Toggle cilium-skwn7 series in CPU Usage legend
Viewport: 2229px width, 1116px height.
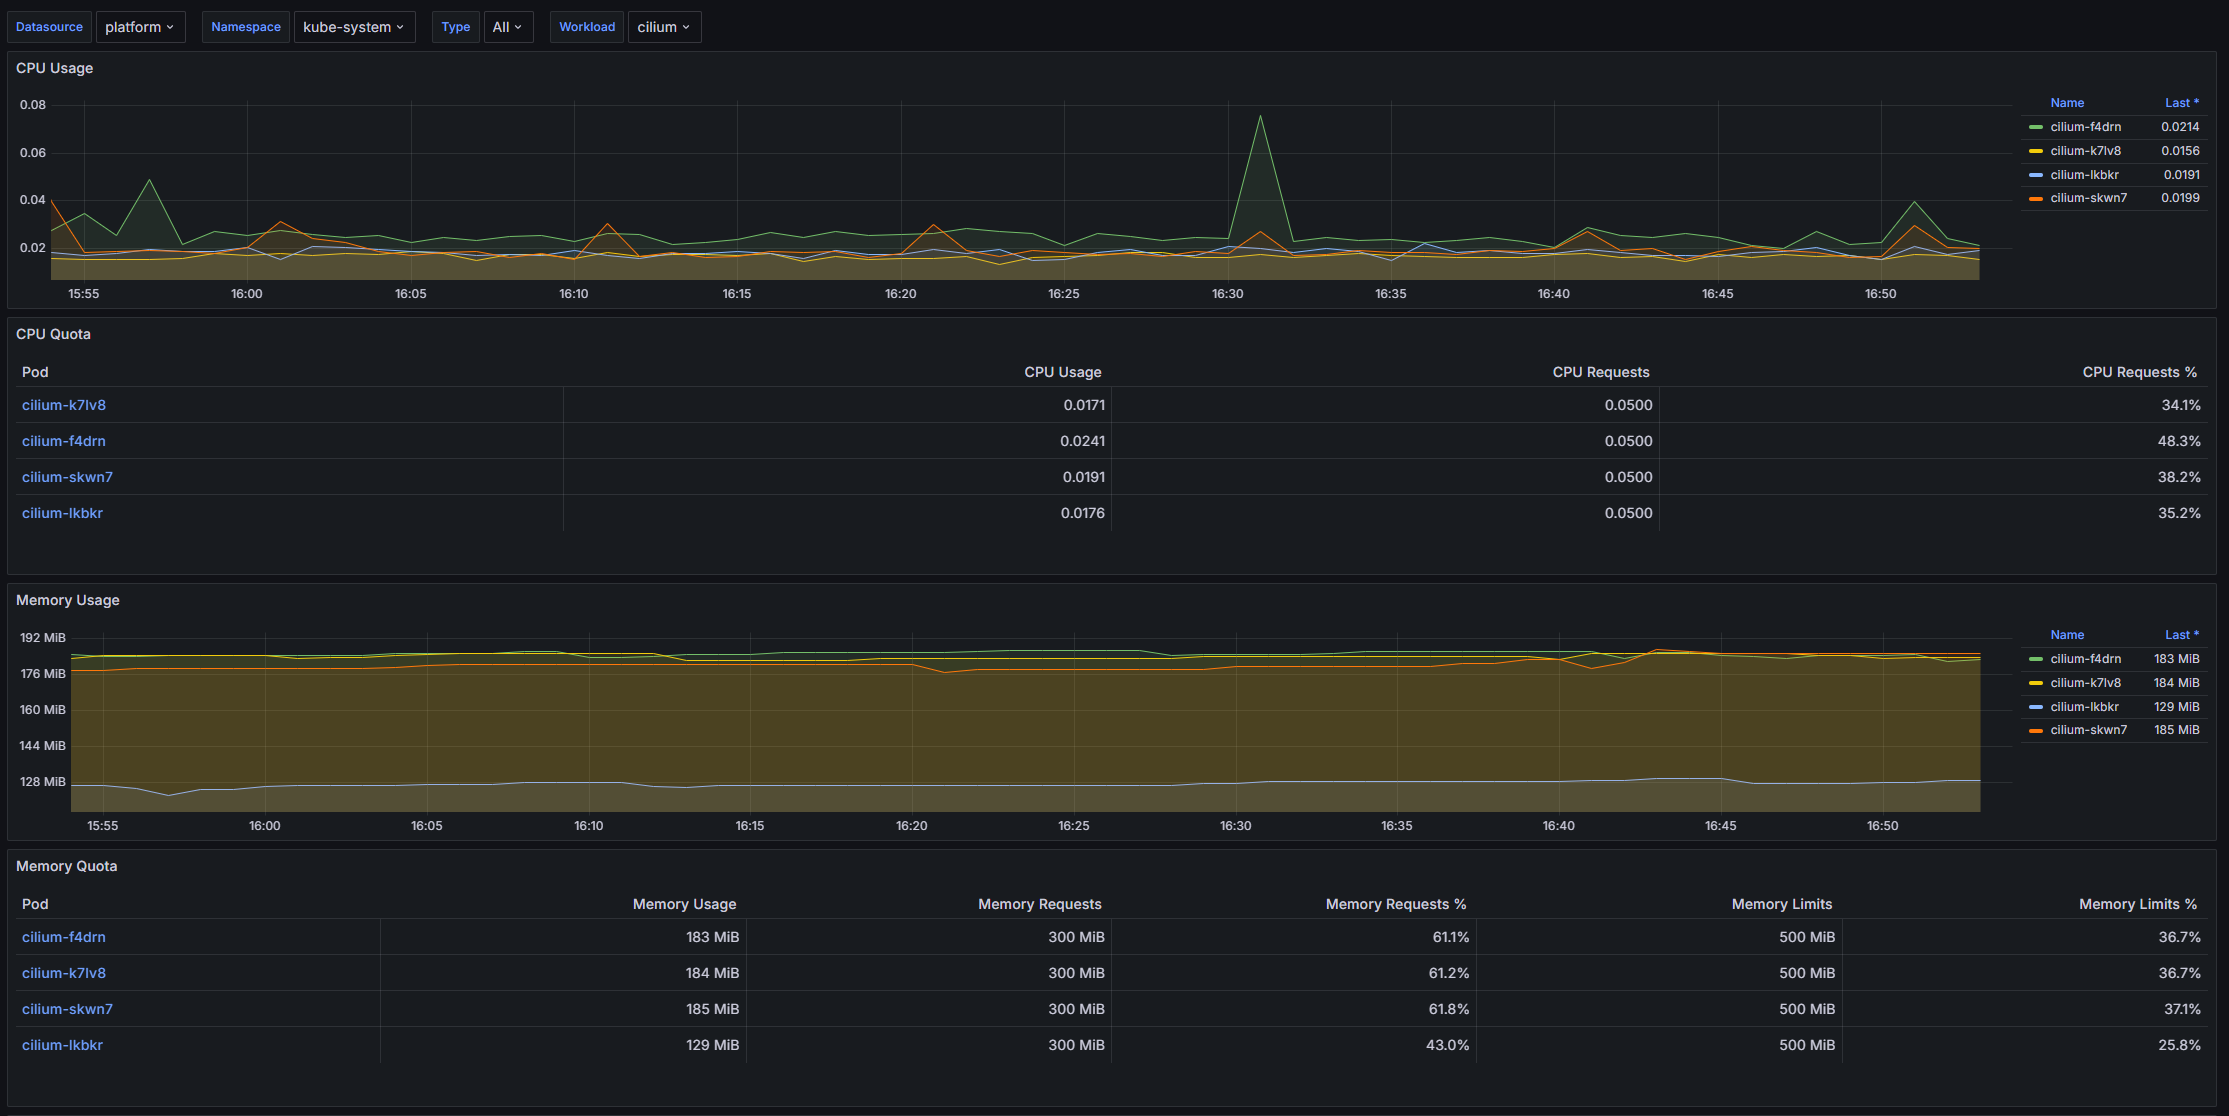[x=2088, y=198]
